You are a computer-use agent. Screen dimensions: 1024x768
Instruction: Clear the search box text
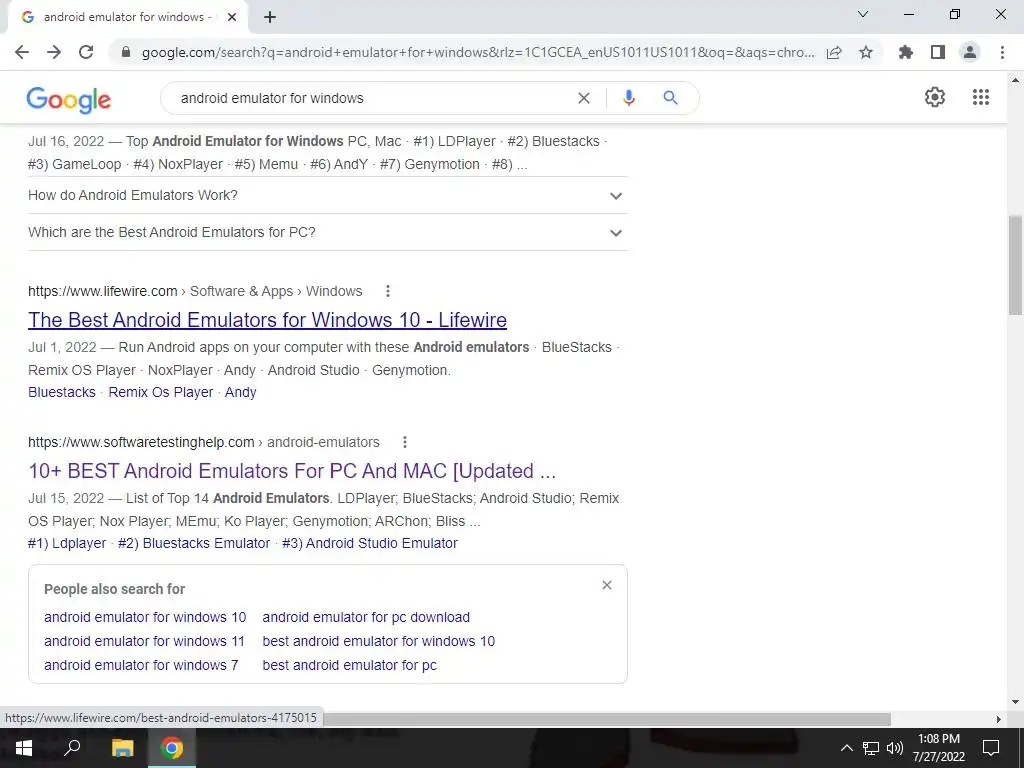[584, 98]
